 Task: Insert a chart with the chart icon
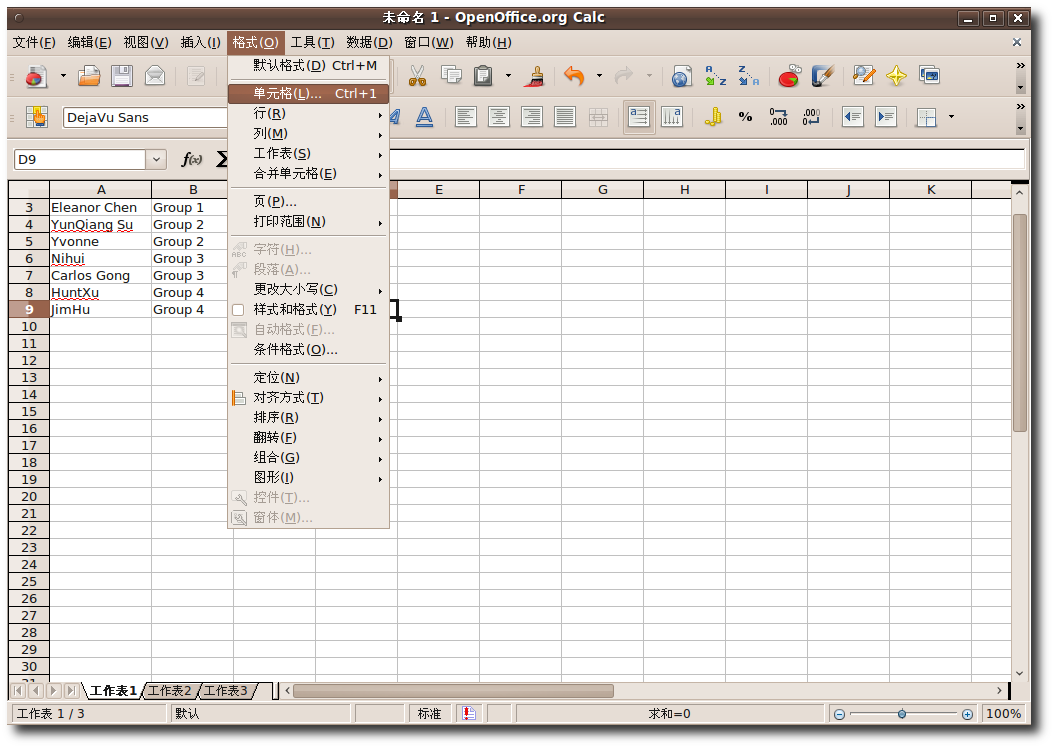[789, 76]
